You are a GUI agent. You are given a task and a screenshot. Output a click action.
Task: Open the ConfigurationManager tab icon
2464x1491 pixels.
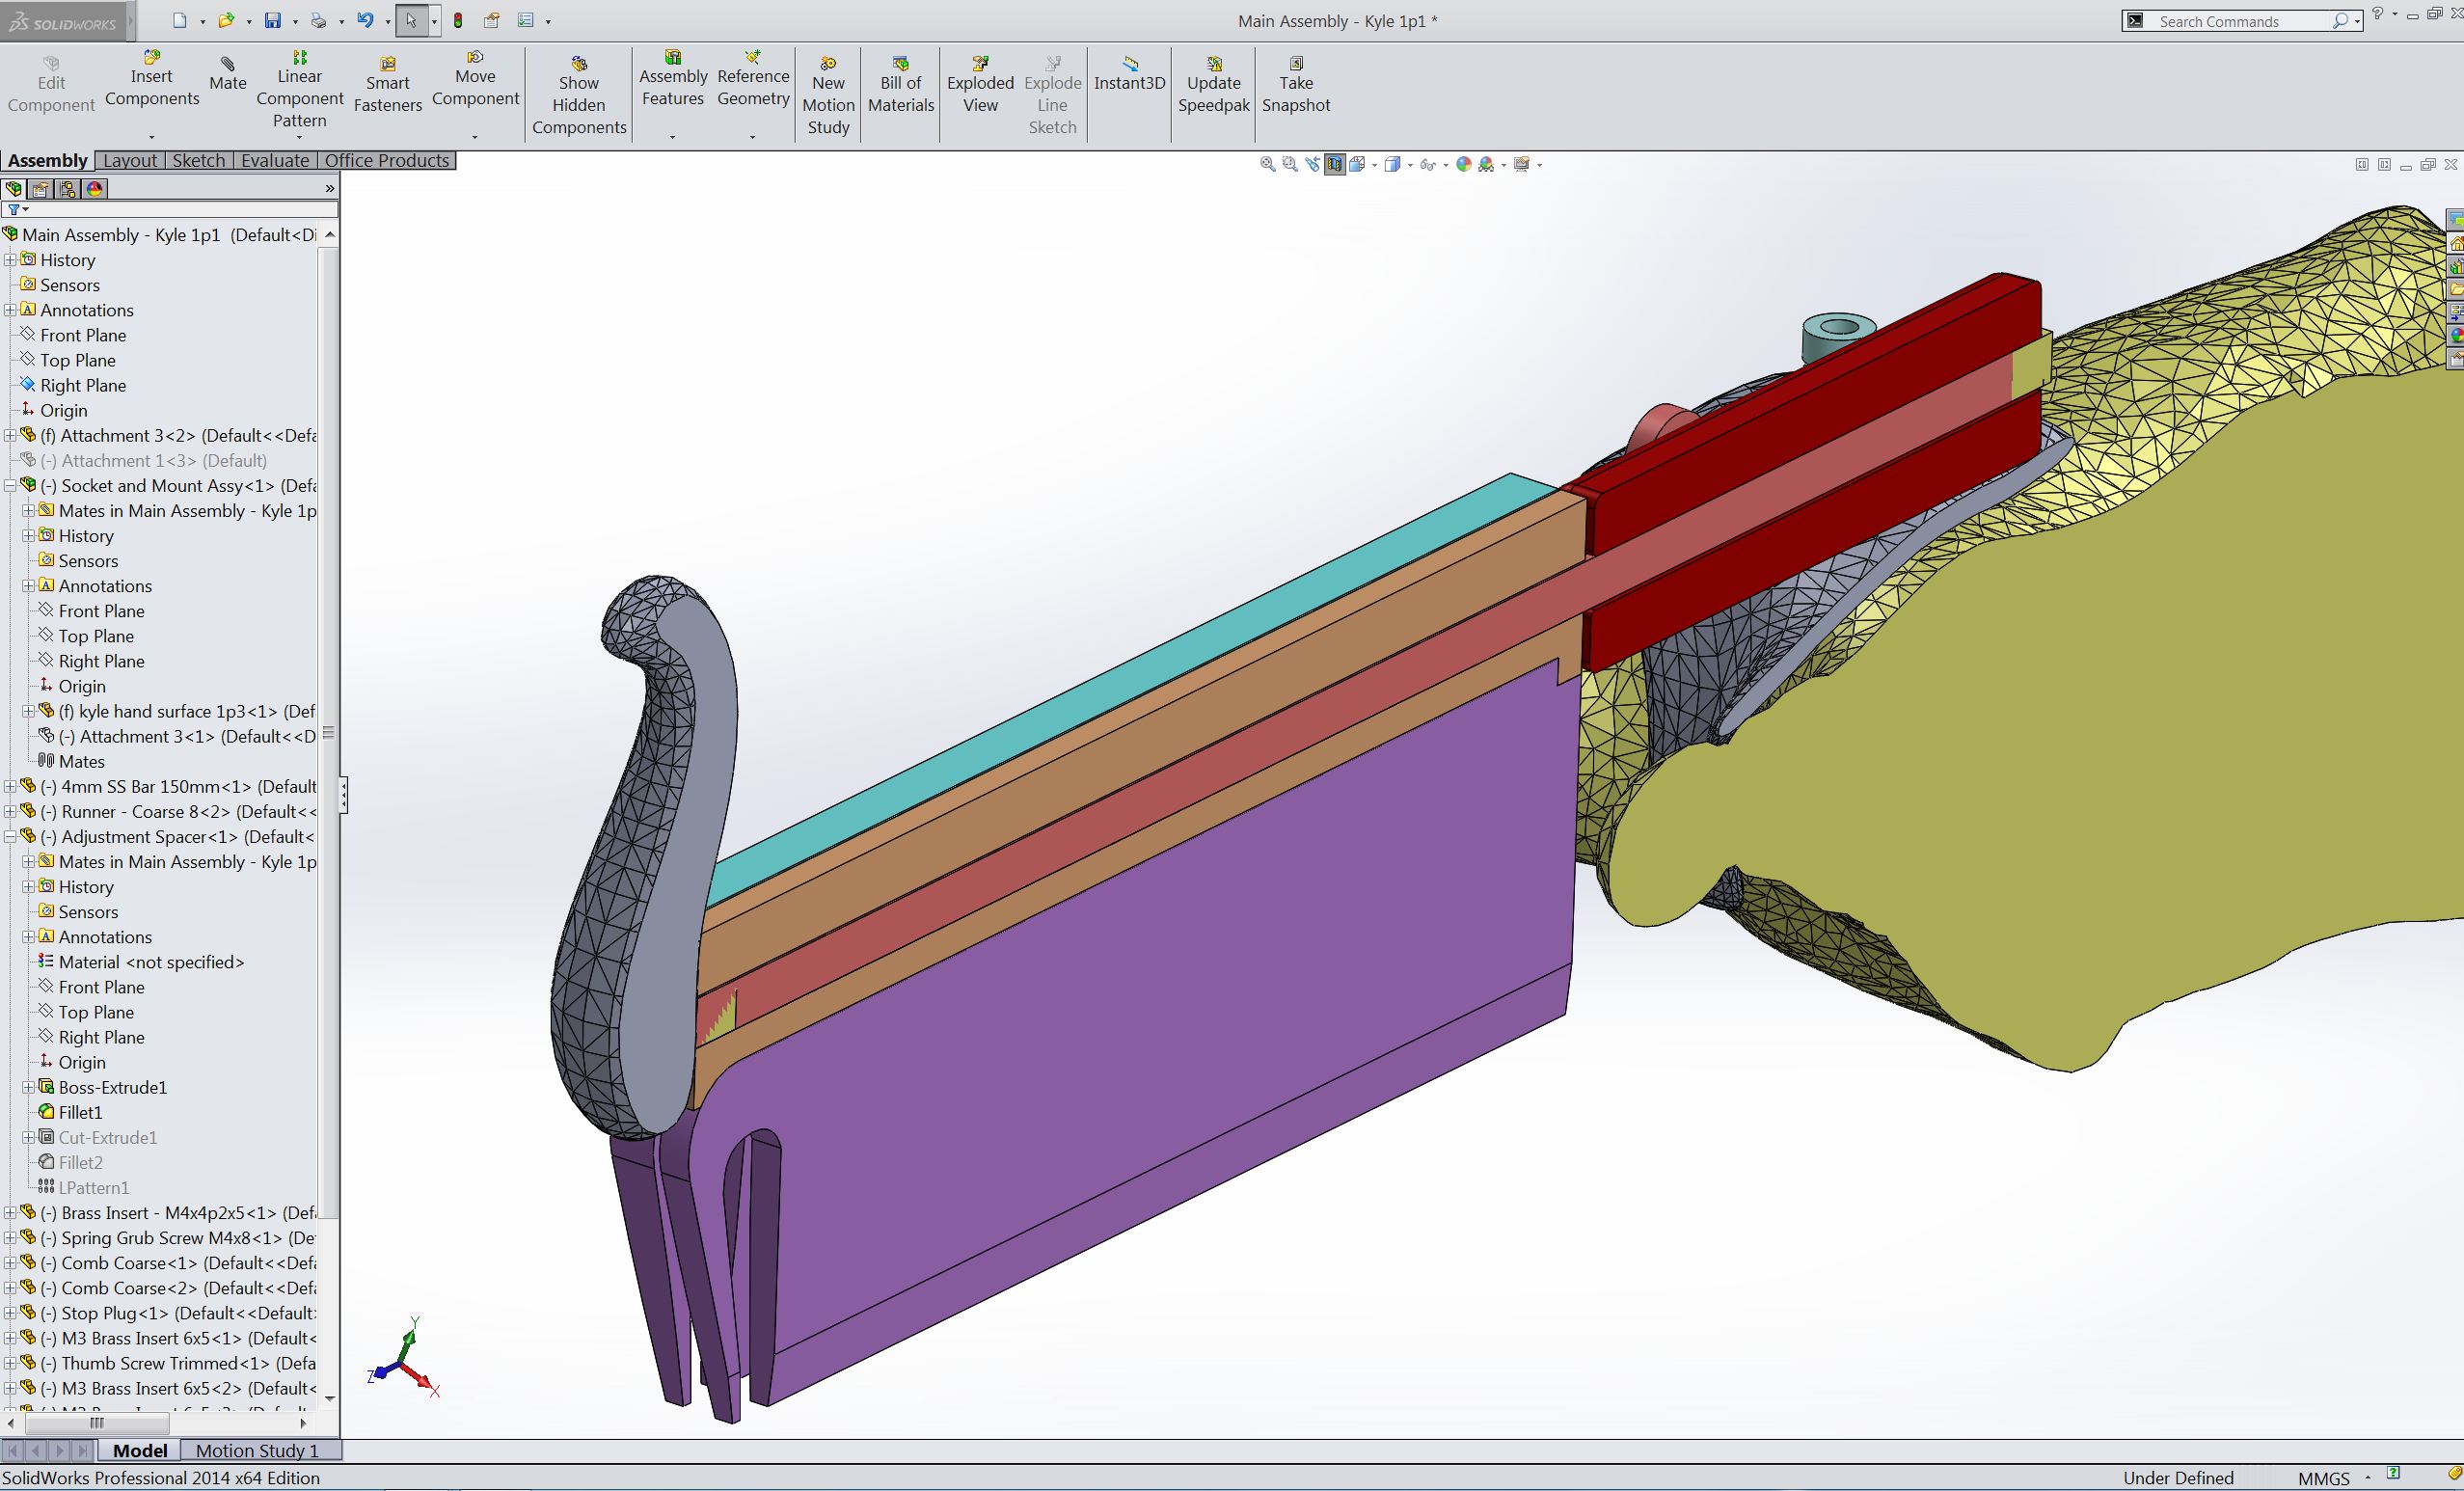[x=67, y=189]
